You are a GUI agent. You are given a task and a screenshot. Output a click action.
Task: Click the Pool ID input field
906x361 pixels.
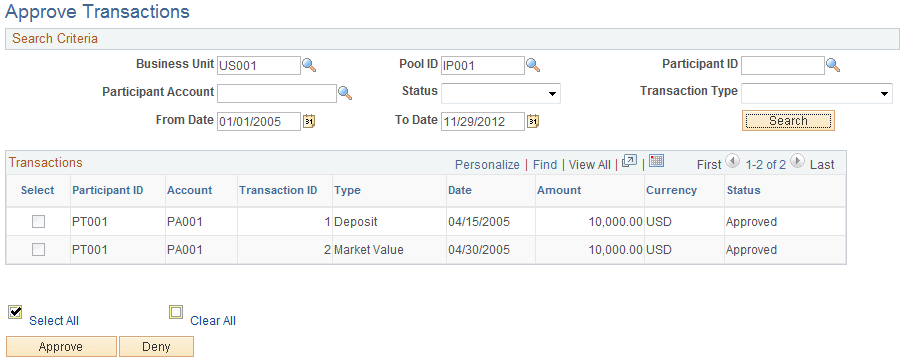click(482, 65)
